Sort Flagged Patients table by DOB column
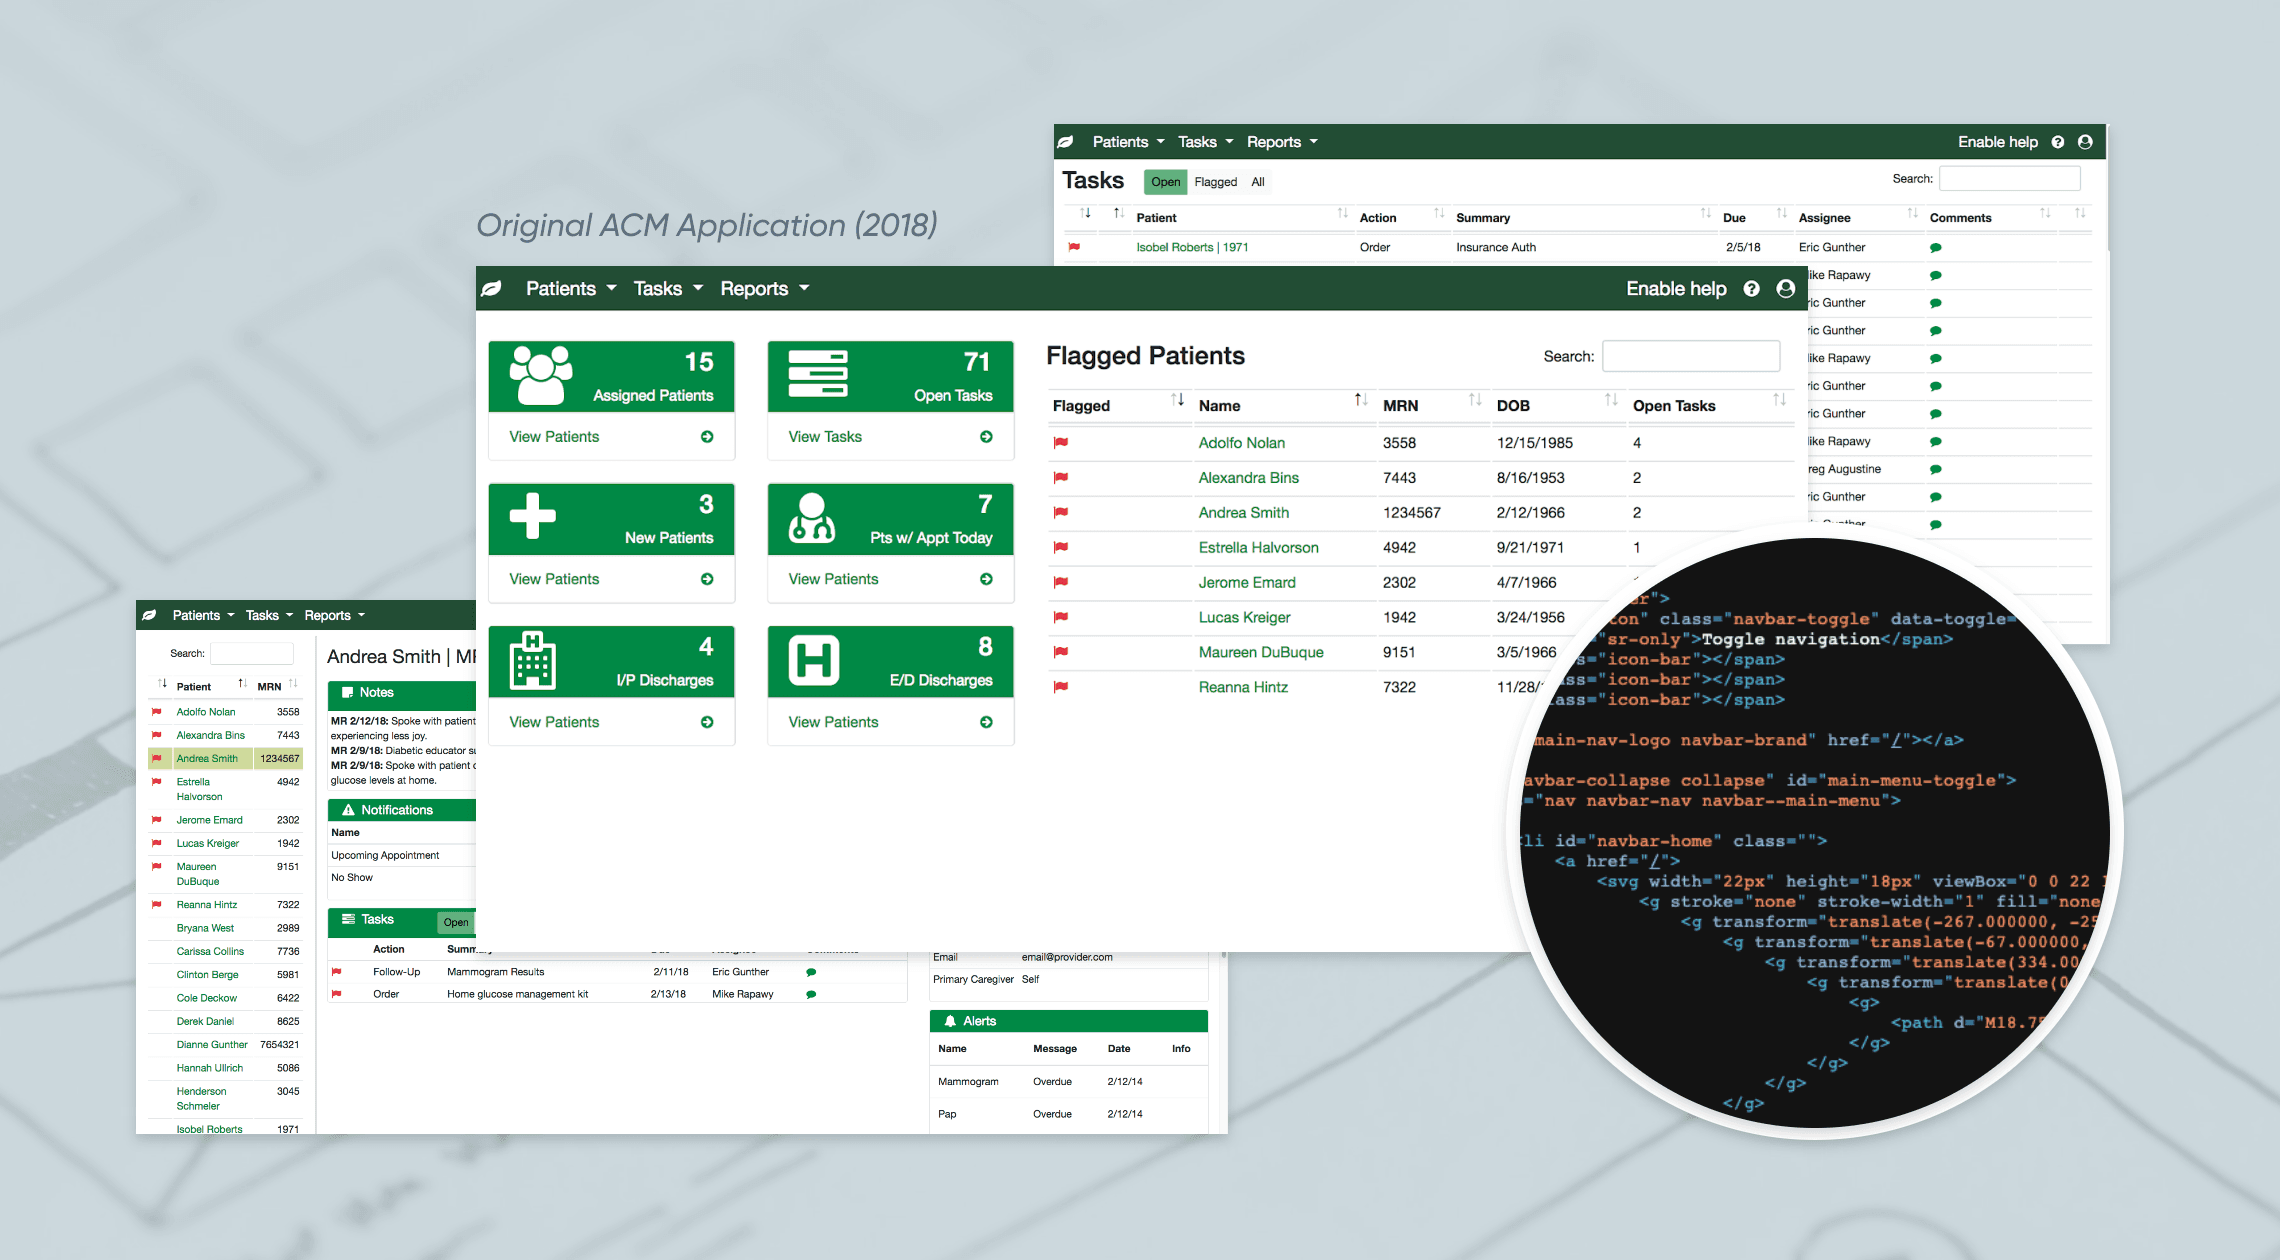This screenshot has width=2280, height=1260. pos(1557,405)
